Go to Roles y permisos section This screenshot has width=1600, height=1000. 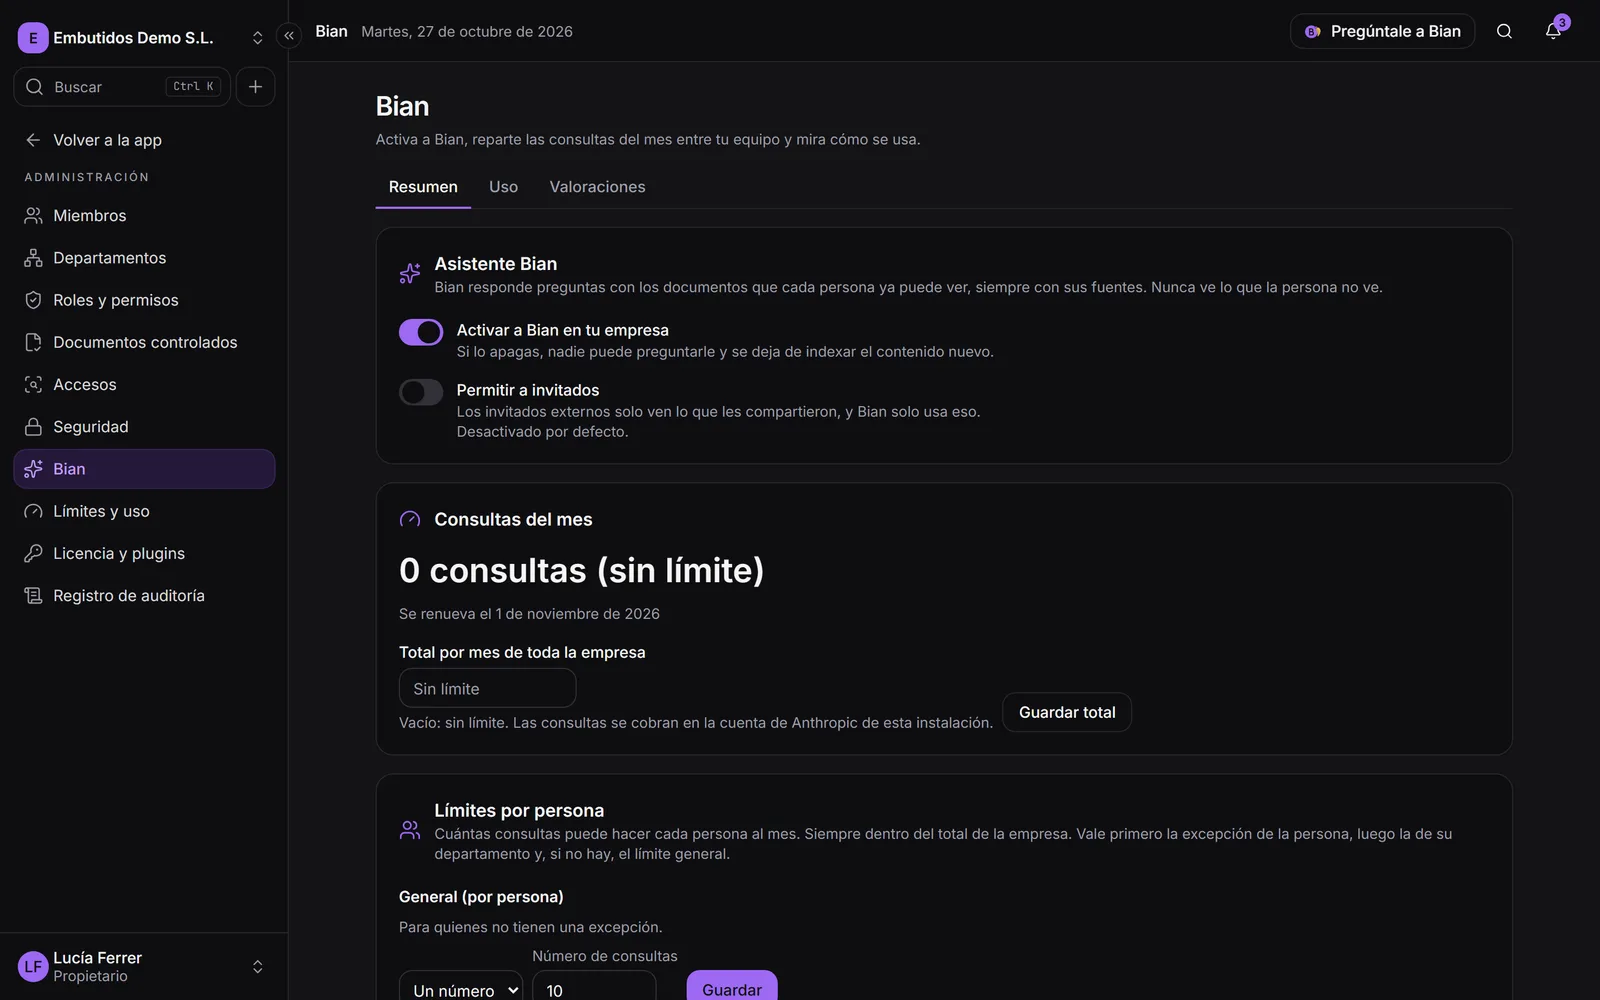tap(144, 300)
